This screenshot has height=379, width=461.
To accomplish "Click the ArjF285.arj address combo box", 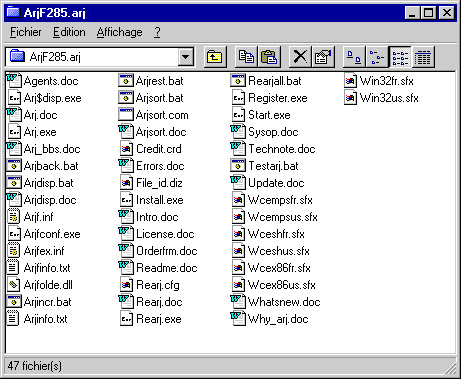I will tap(100, 57).
